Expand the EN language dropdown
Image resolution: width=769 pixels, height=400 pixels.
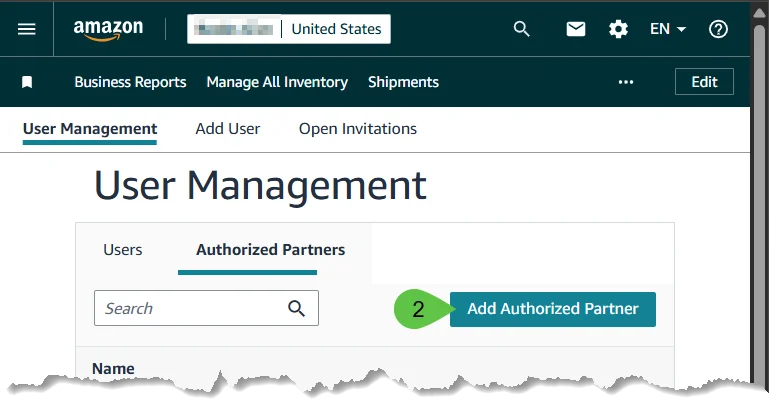point(667,29)
